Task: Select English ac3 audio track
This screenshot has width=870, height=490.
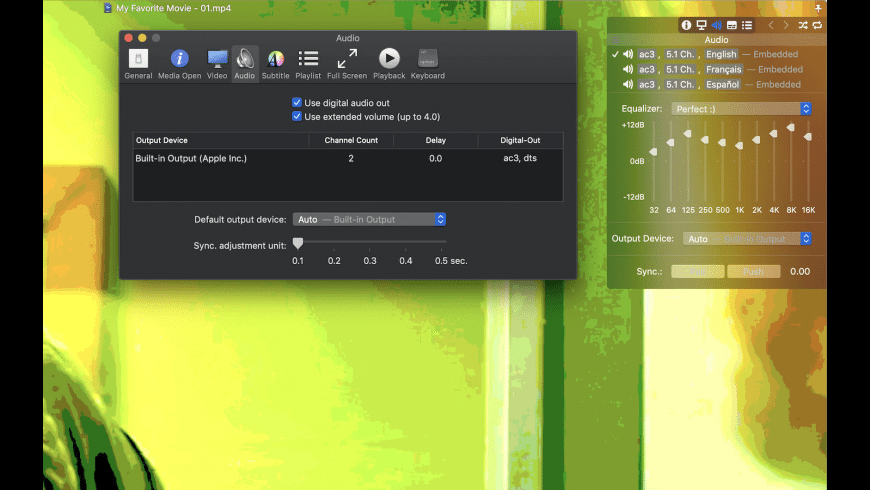Action: [716, 54]
